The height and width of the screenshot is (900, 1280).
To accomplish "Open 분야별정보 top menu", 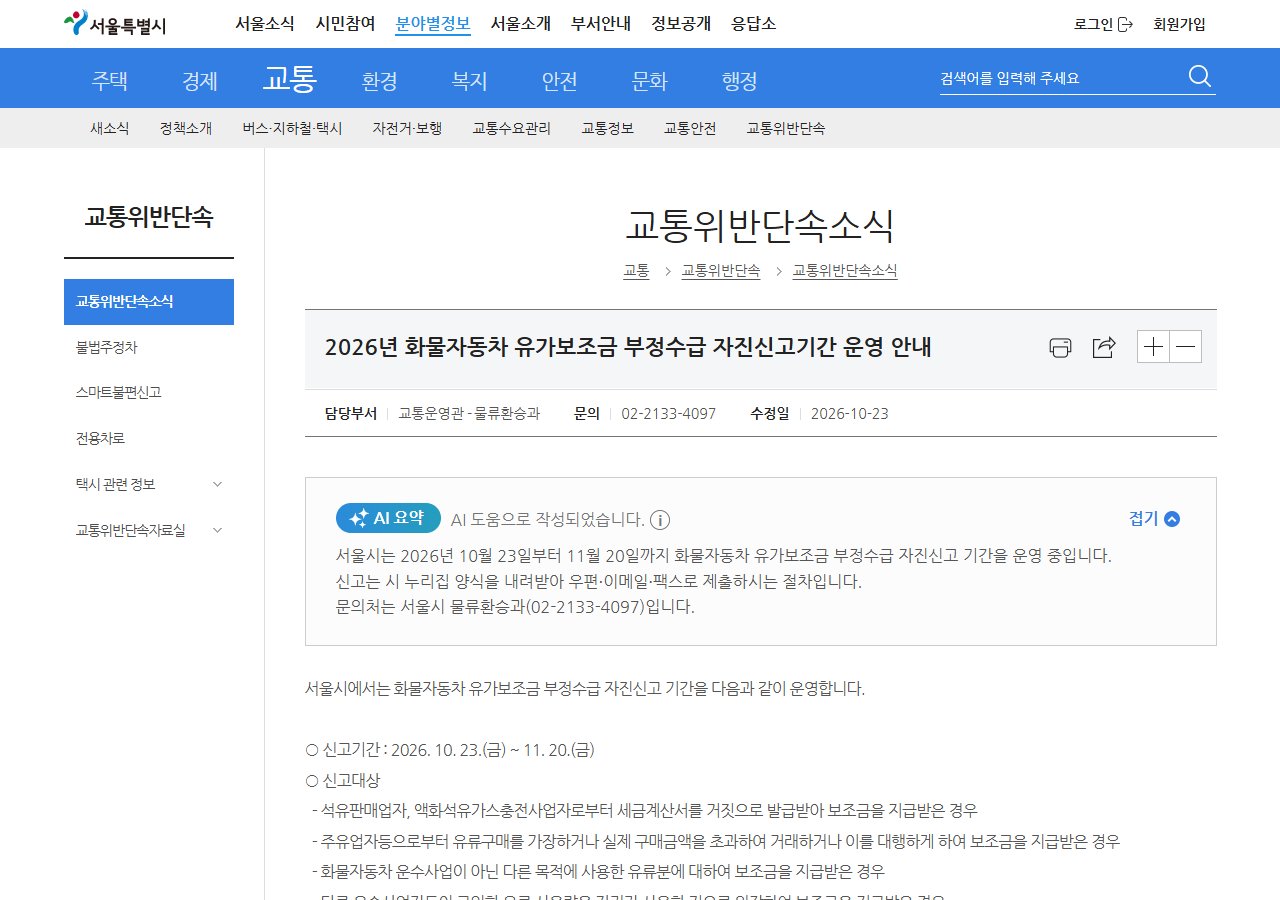I will [433, 24].
